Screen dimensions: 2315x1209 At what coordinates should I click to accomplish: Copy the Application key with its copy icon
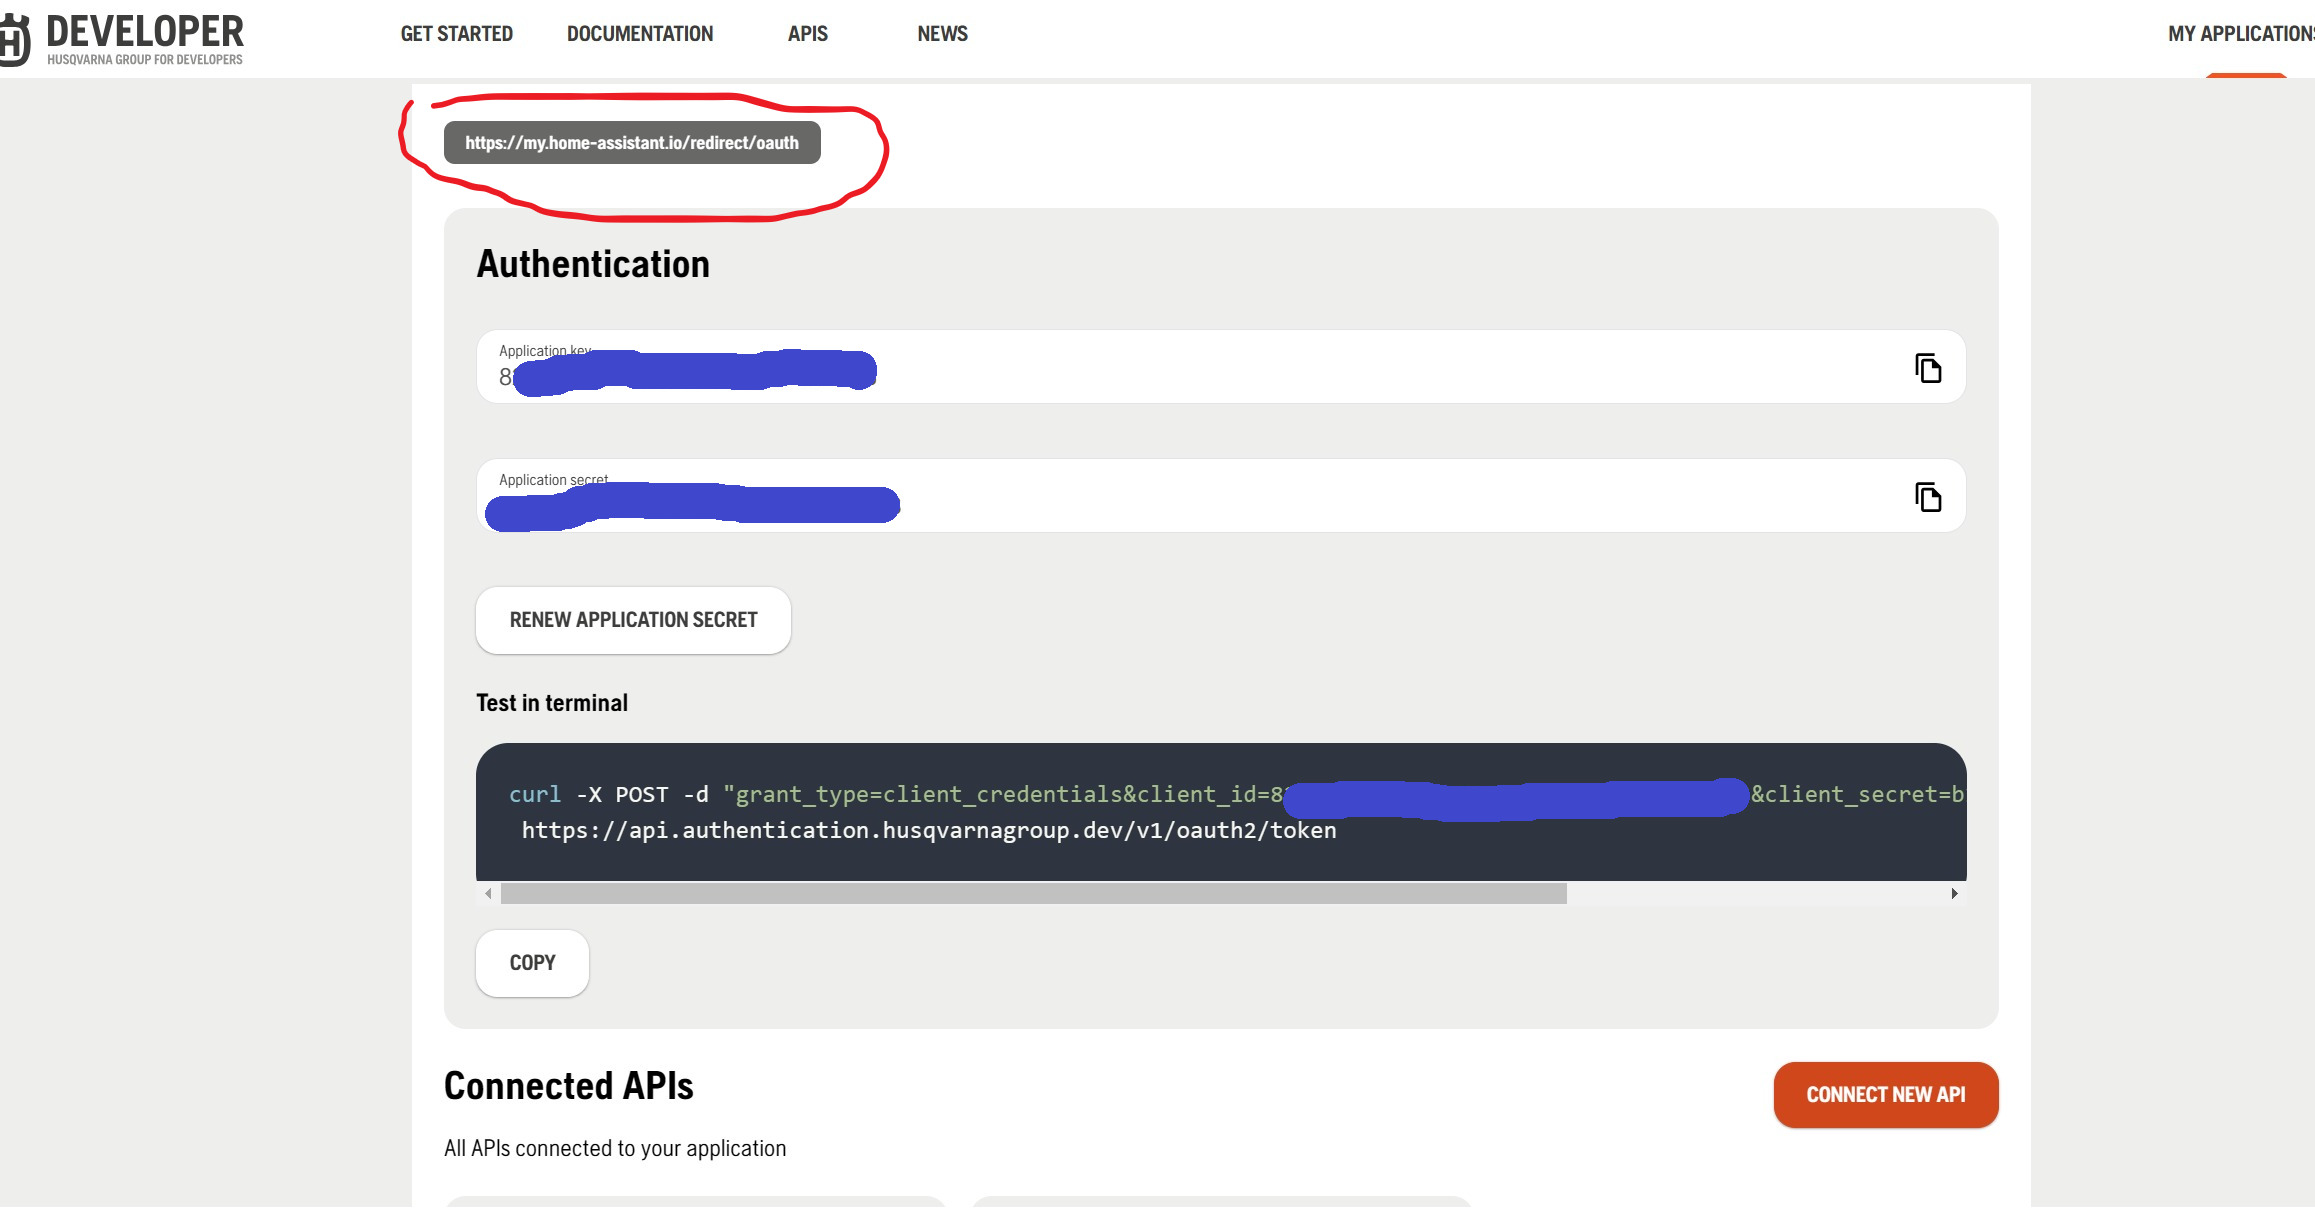(1927, 368)
